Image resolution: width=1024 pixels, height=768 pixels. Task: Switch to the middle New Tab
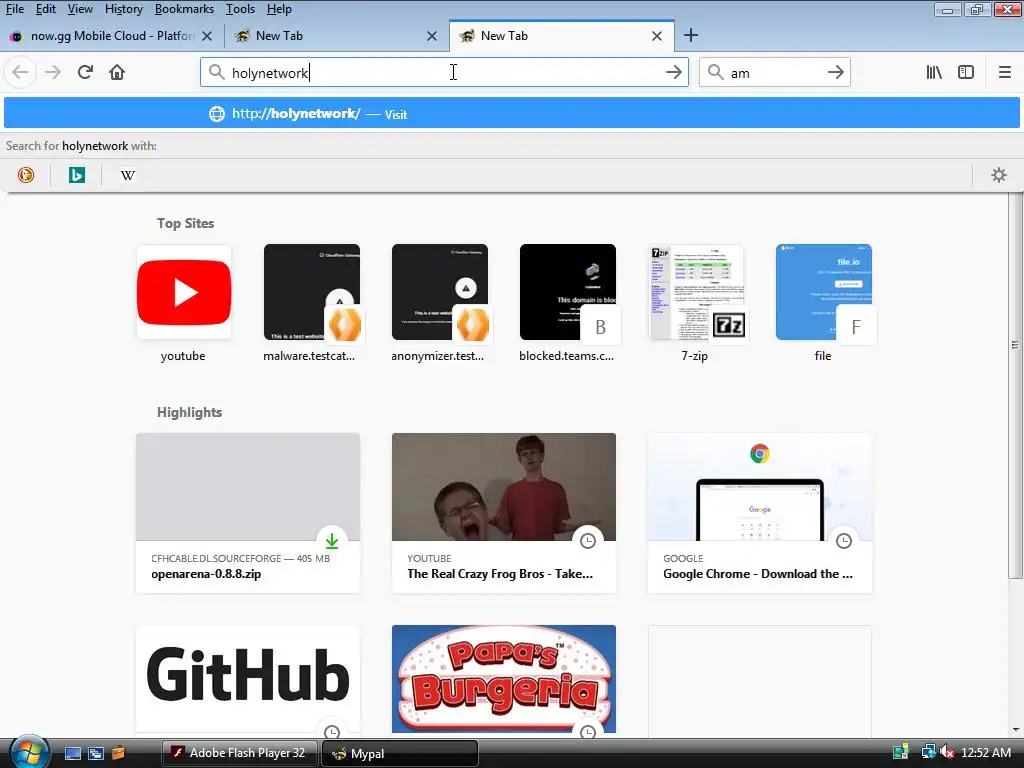pos(336,36)
